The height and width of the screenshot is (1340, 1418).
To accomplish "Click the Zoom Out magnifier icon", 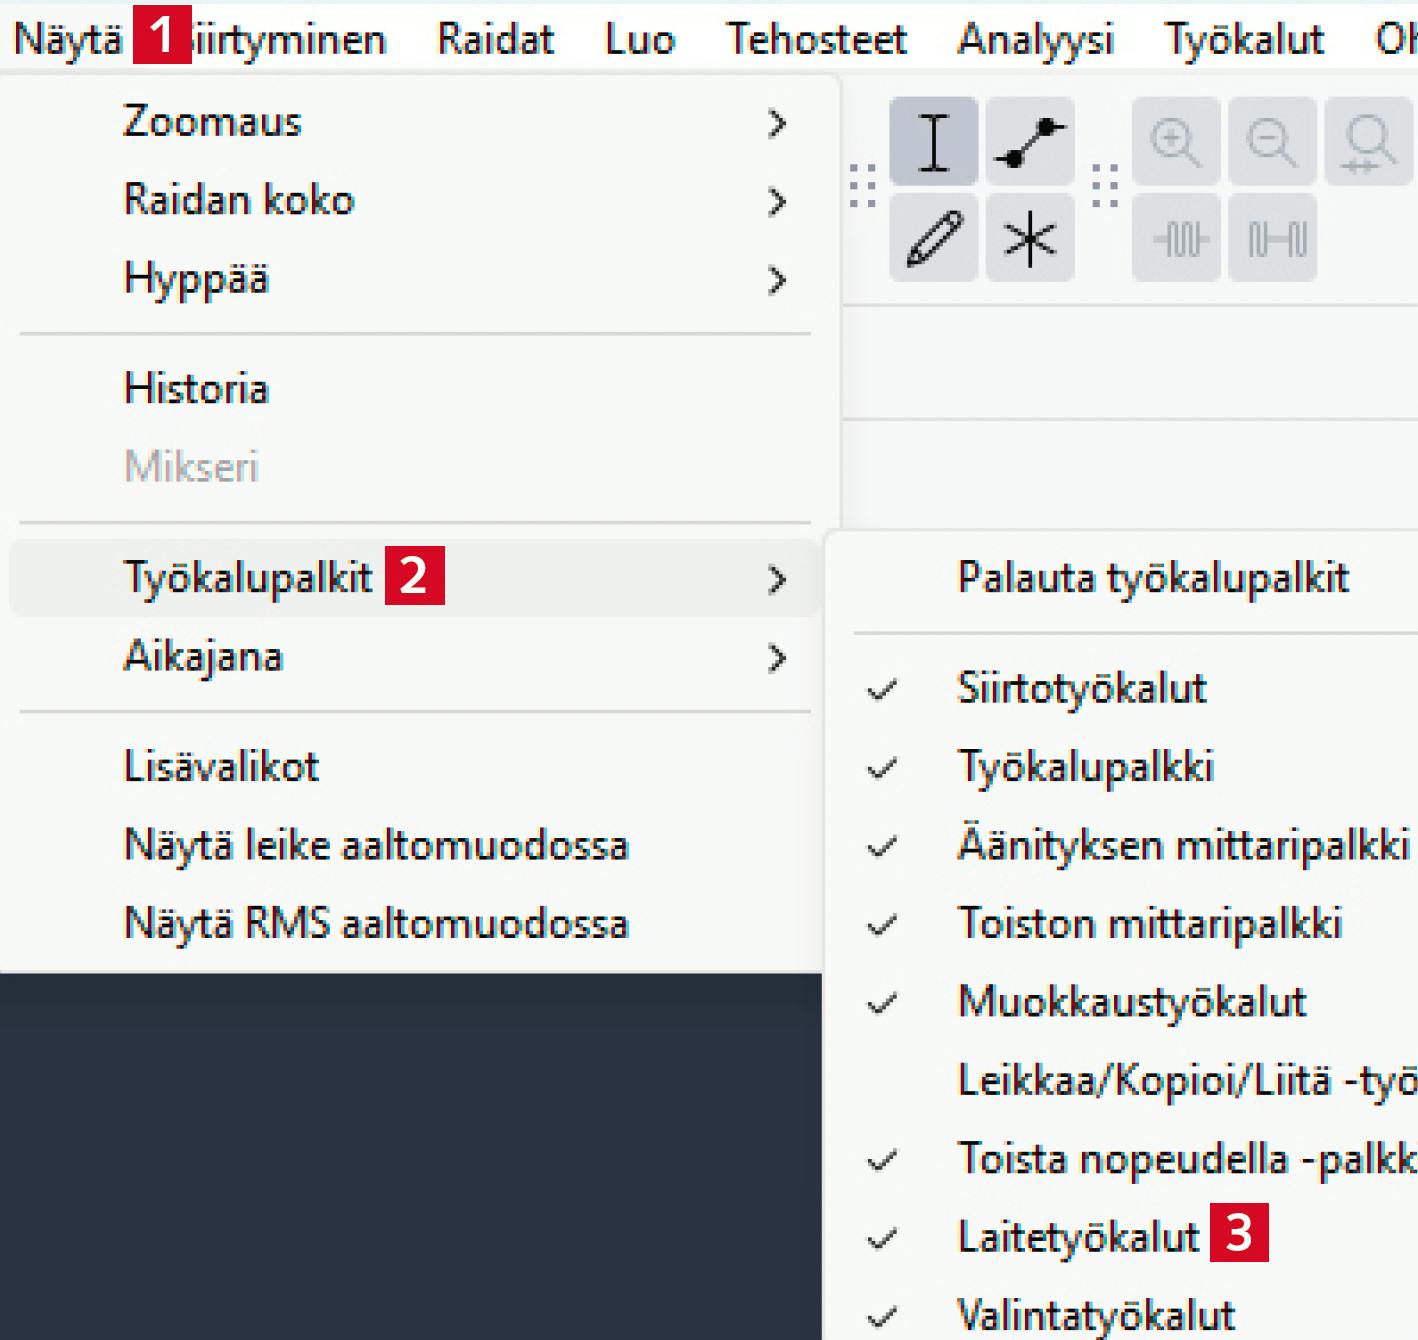I will point(1272,142).
